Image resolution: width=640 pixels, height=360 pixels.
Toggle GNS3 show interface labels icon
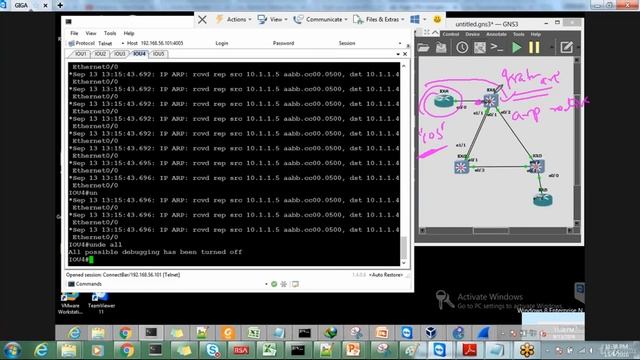point(480,48)
